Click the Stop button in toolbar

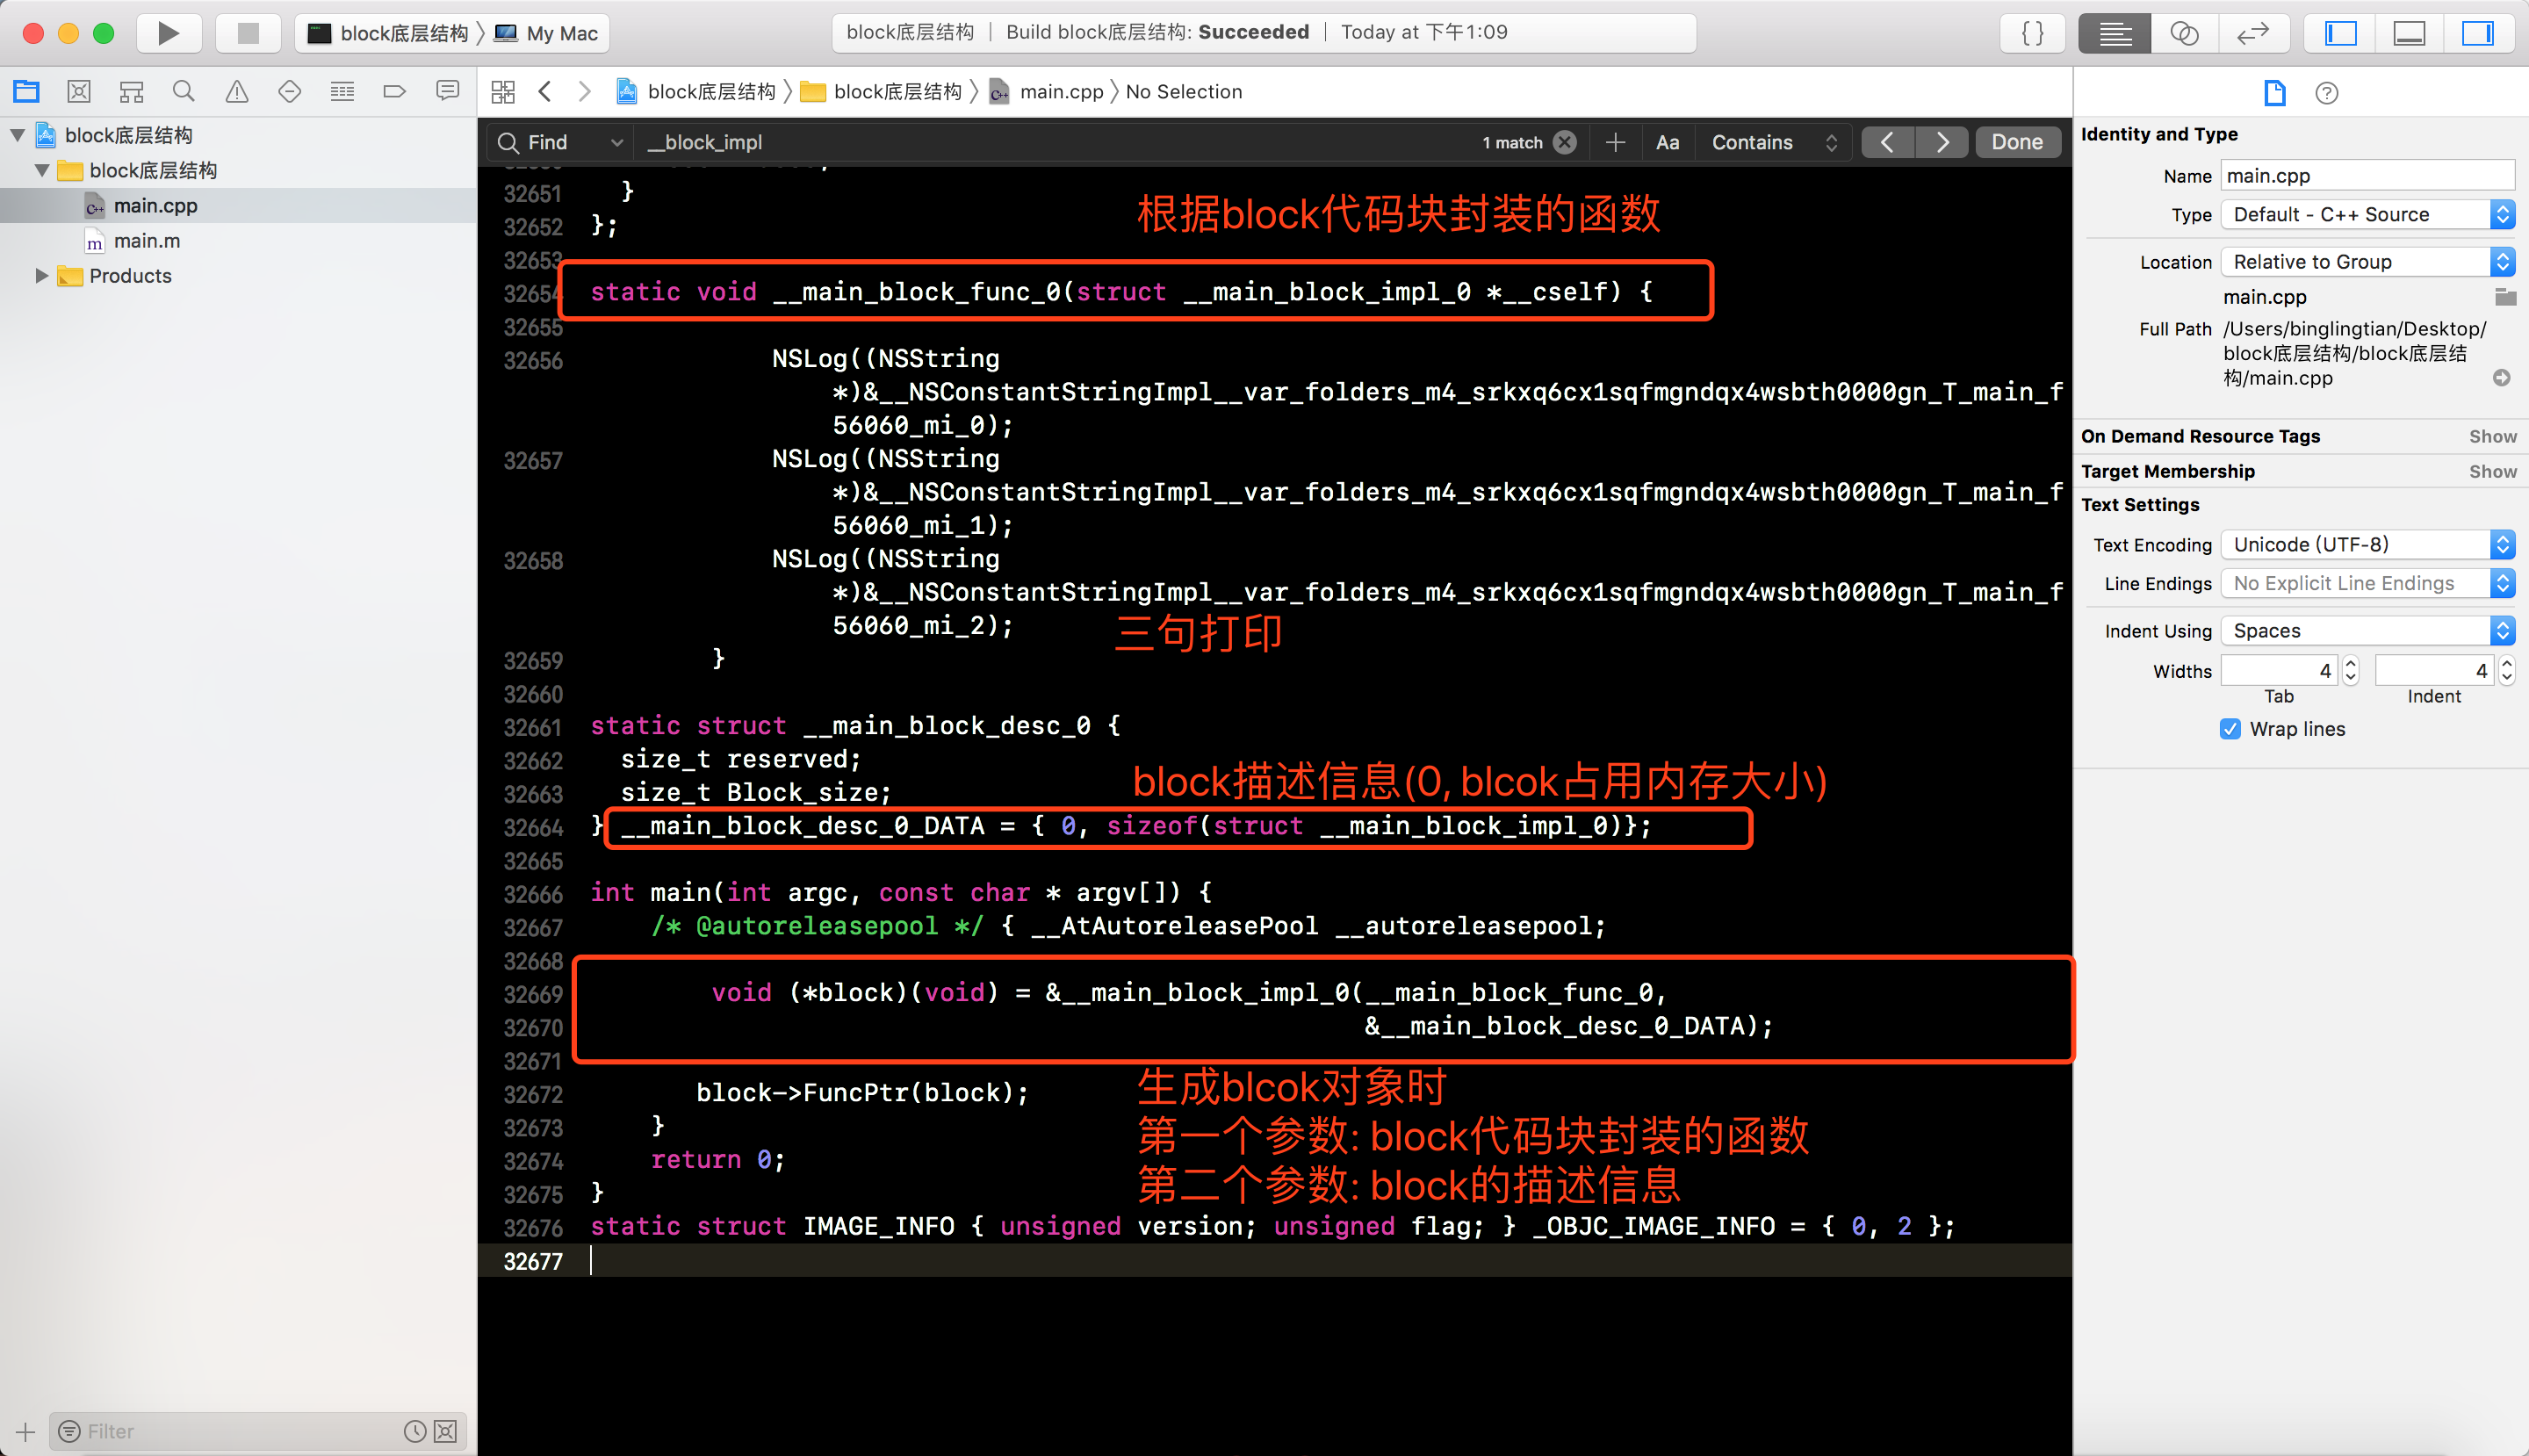click(248, 33)
